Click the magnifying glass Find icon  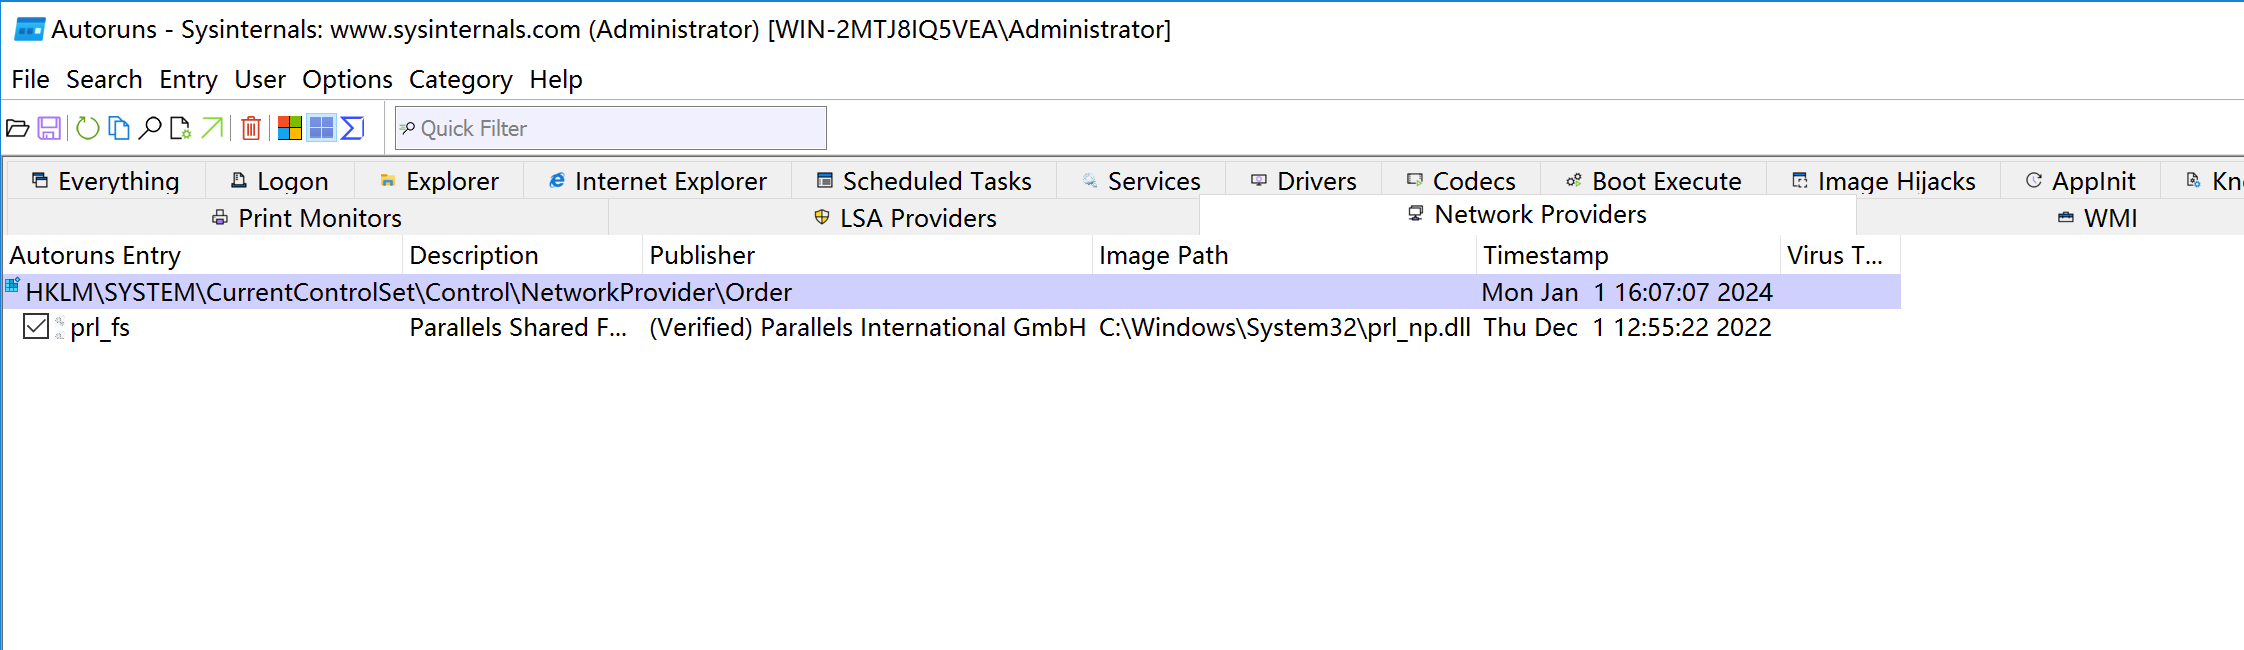pyautogui.click(x=150, y=128)
